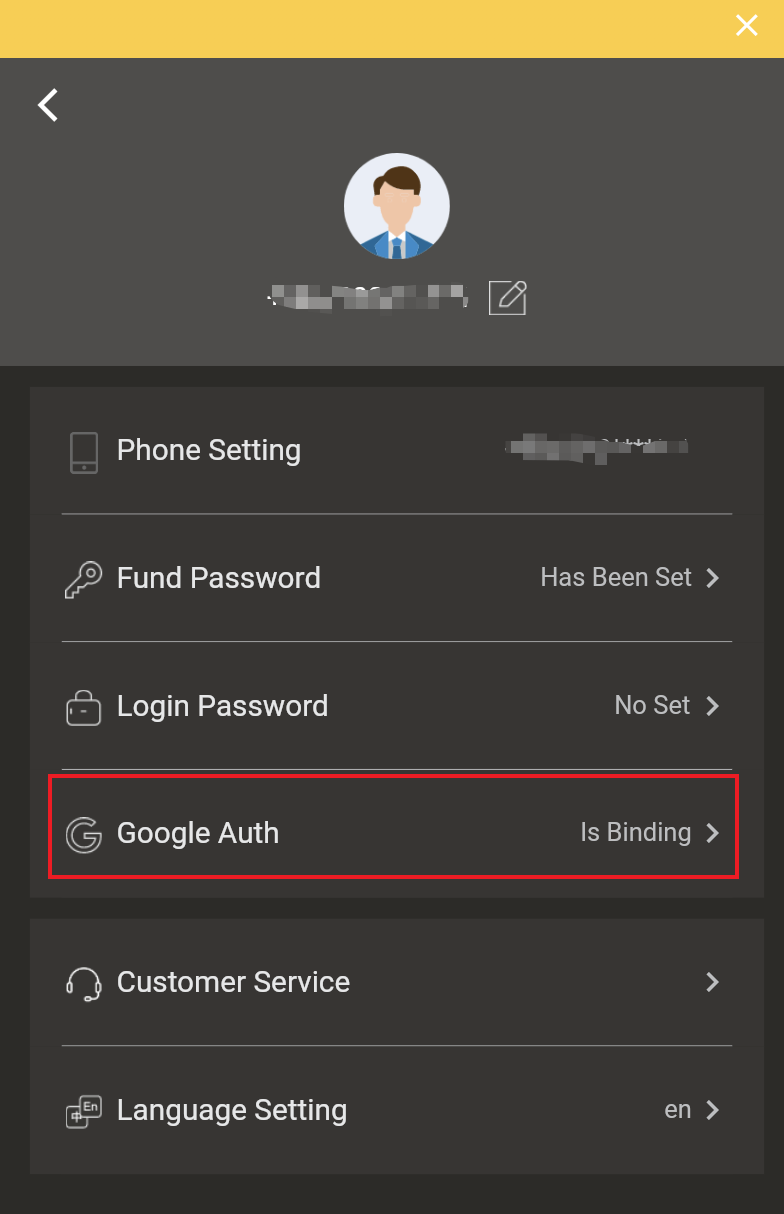
Task: Click the phone icon next to Phone Setting
Action: (84, 452)
